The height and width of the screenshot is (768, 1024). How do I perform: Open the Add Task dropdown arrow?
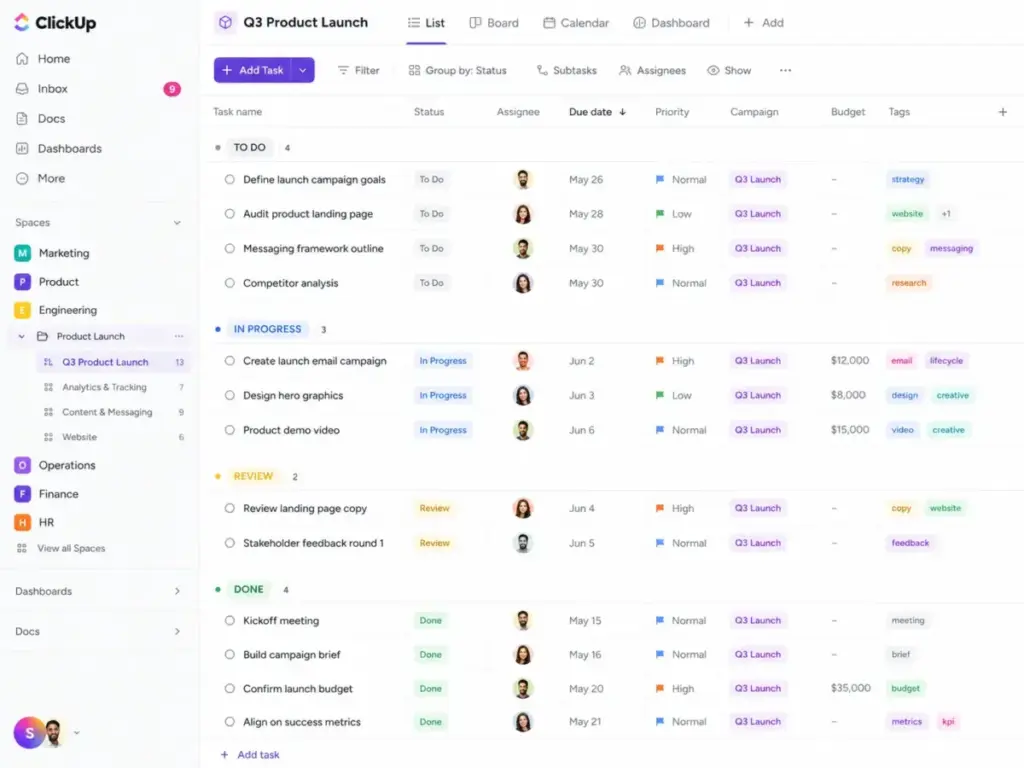pyautogui.click(x=302, y=71)
